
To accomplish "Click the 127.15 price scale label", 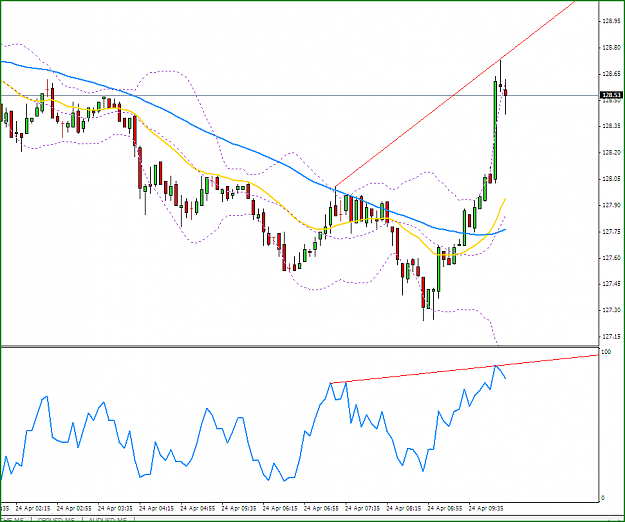I will [611, 337].
